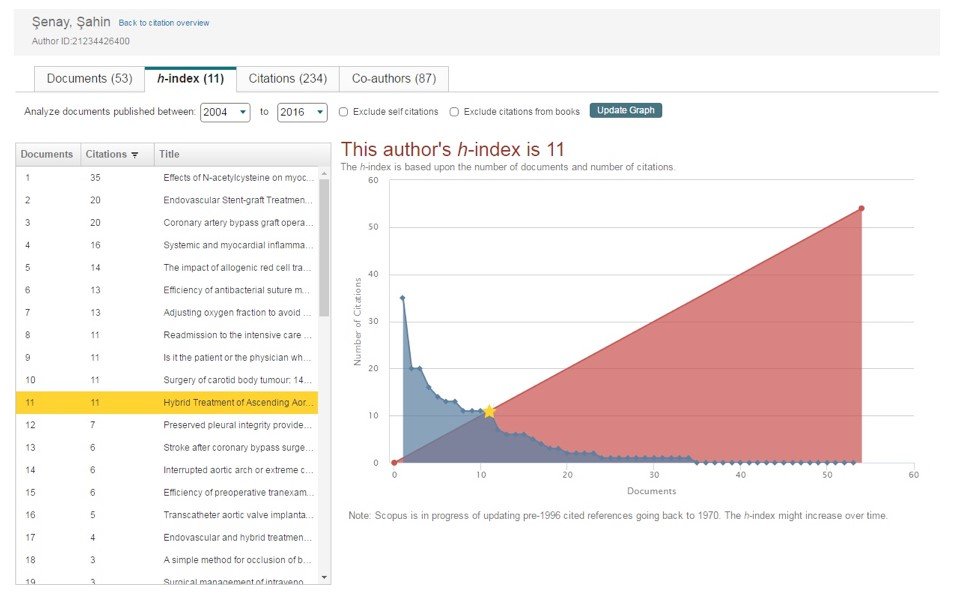
Task: Open the end year 2016 dropdown
Action: (x=302, y=112)
